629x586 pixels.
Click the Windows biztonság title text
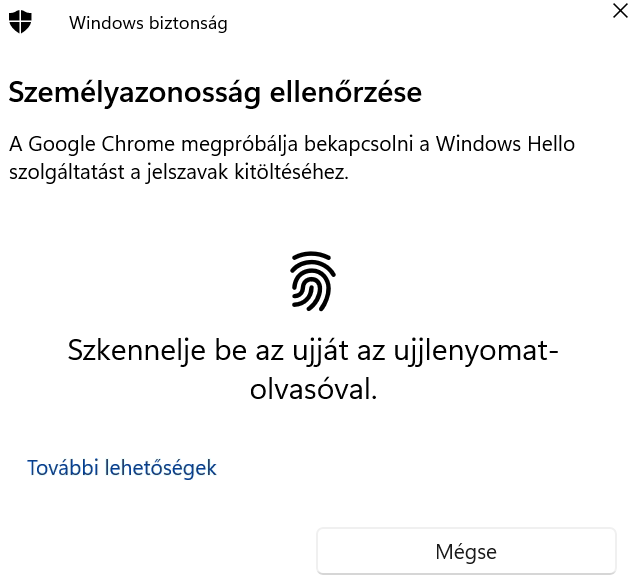(148, 23)
